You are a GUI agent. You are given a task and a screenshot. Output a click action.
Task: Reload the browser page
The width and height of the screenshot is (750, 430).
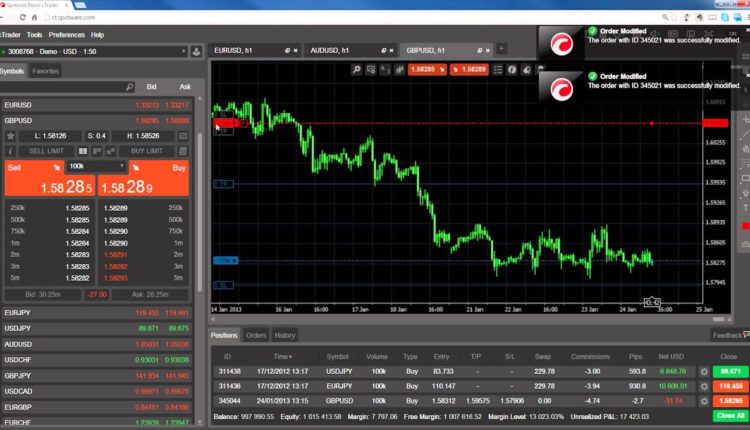[22, 17]
